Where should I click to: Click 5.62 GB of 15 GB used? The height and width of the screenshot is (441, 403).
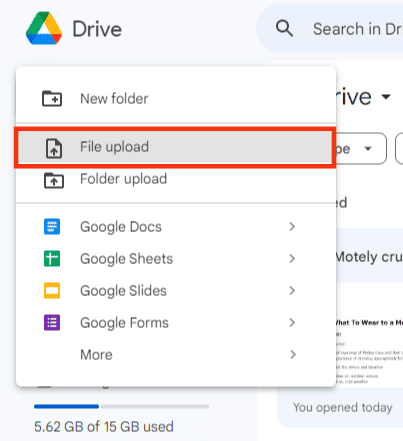click(104, 426)
